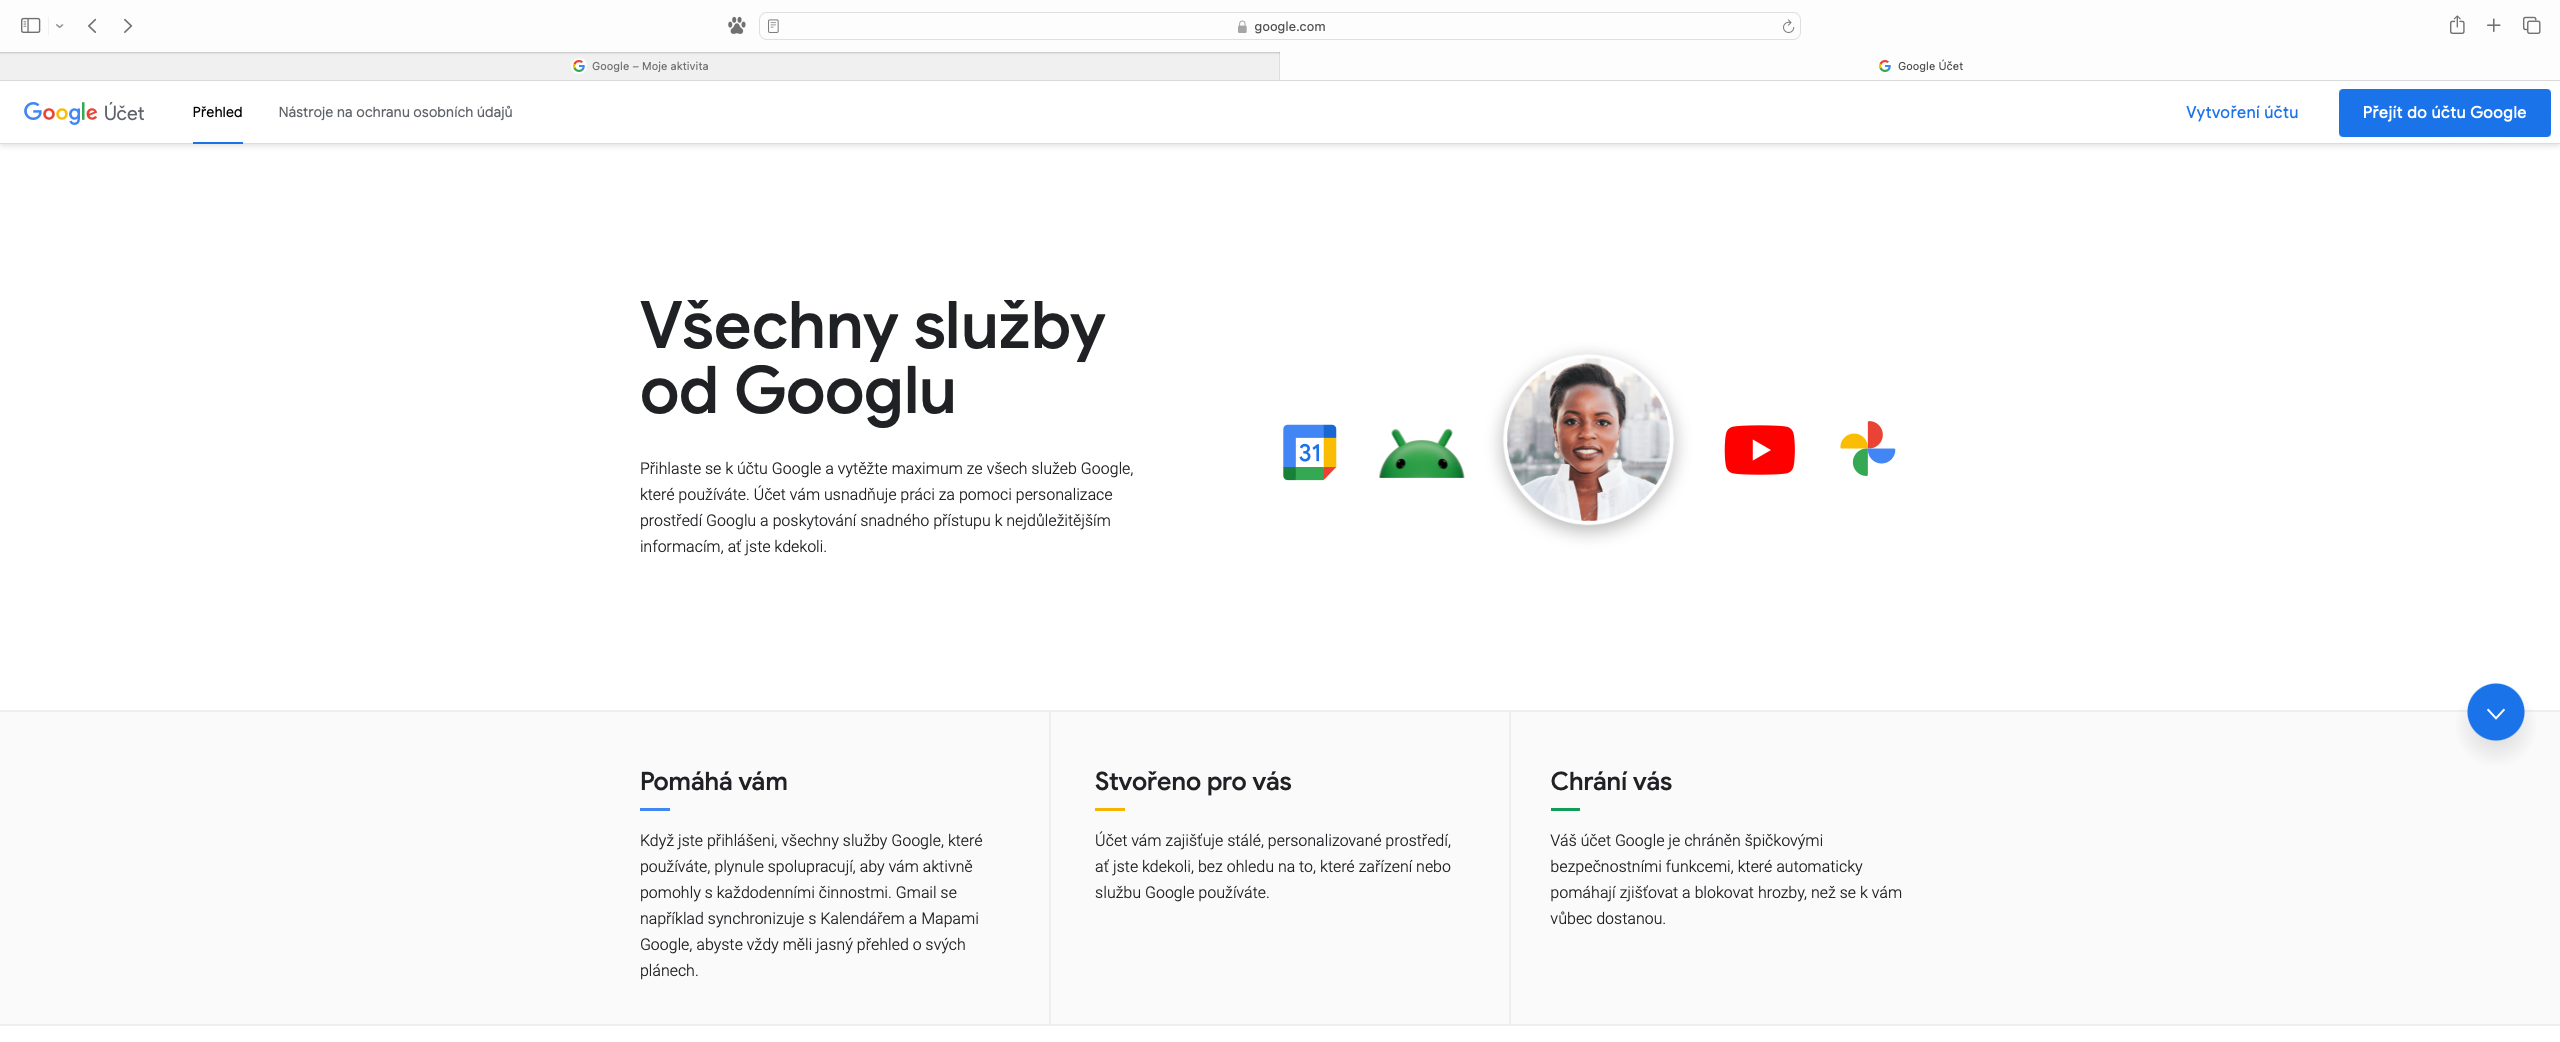Click the Chrání vás heading
This screenshot has height=1042, width=2560.
(x=1611, y=781)
